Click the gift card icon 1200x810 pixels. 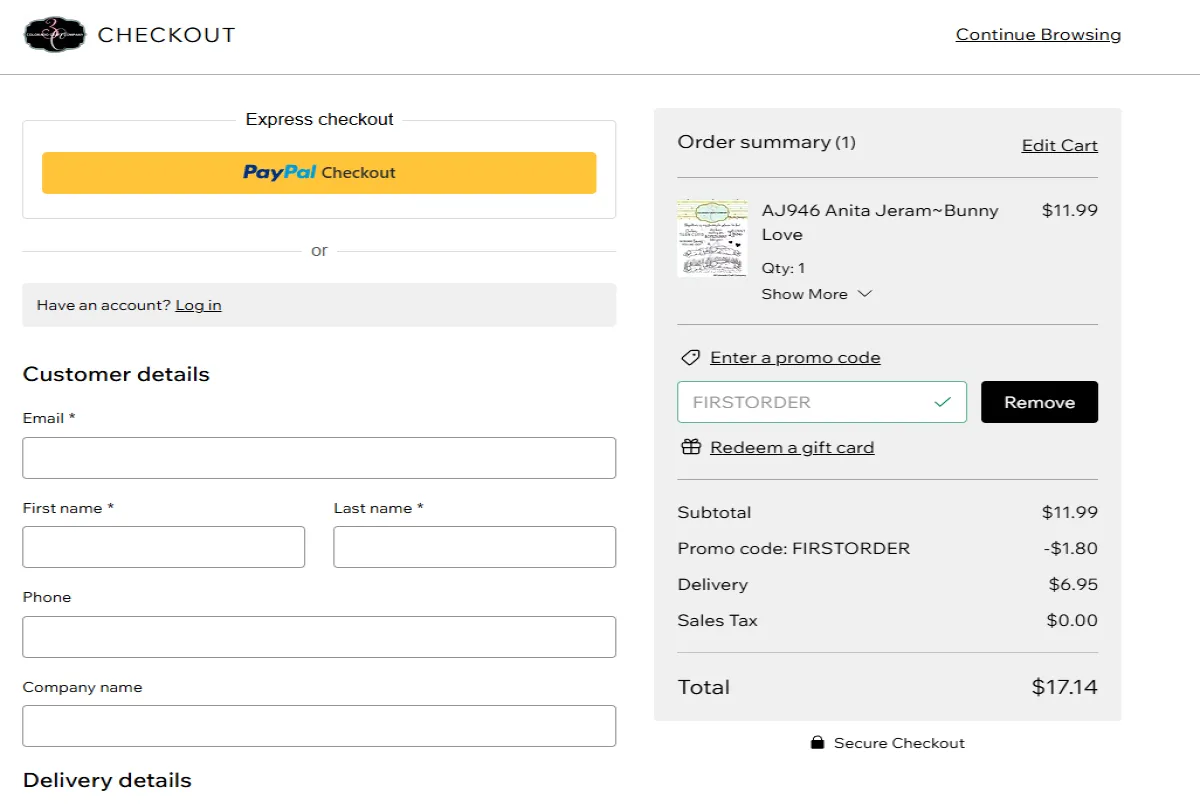(x=691, y=447)
